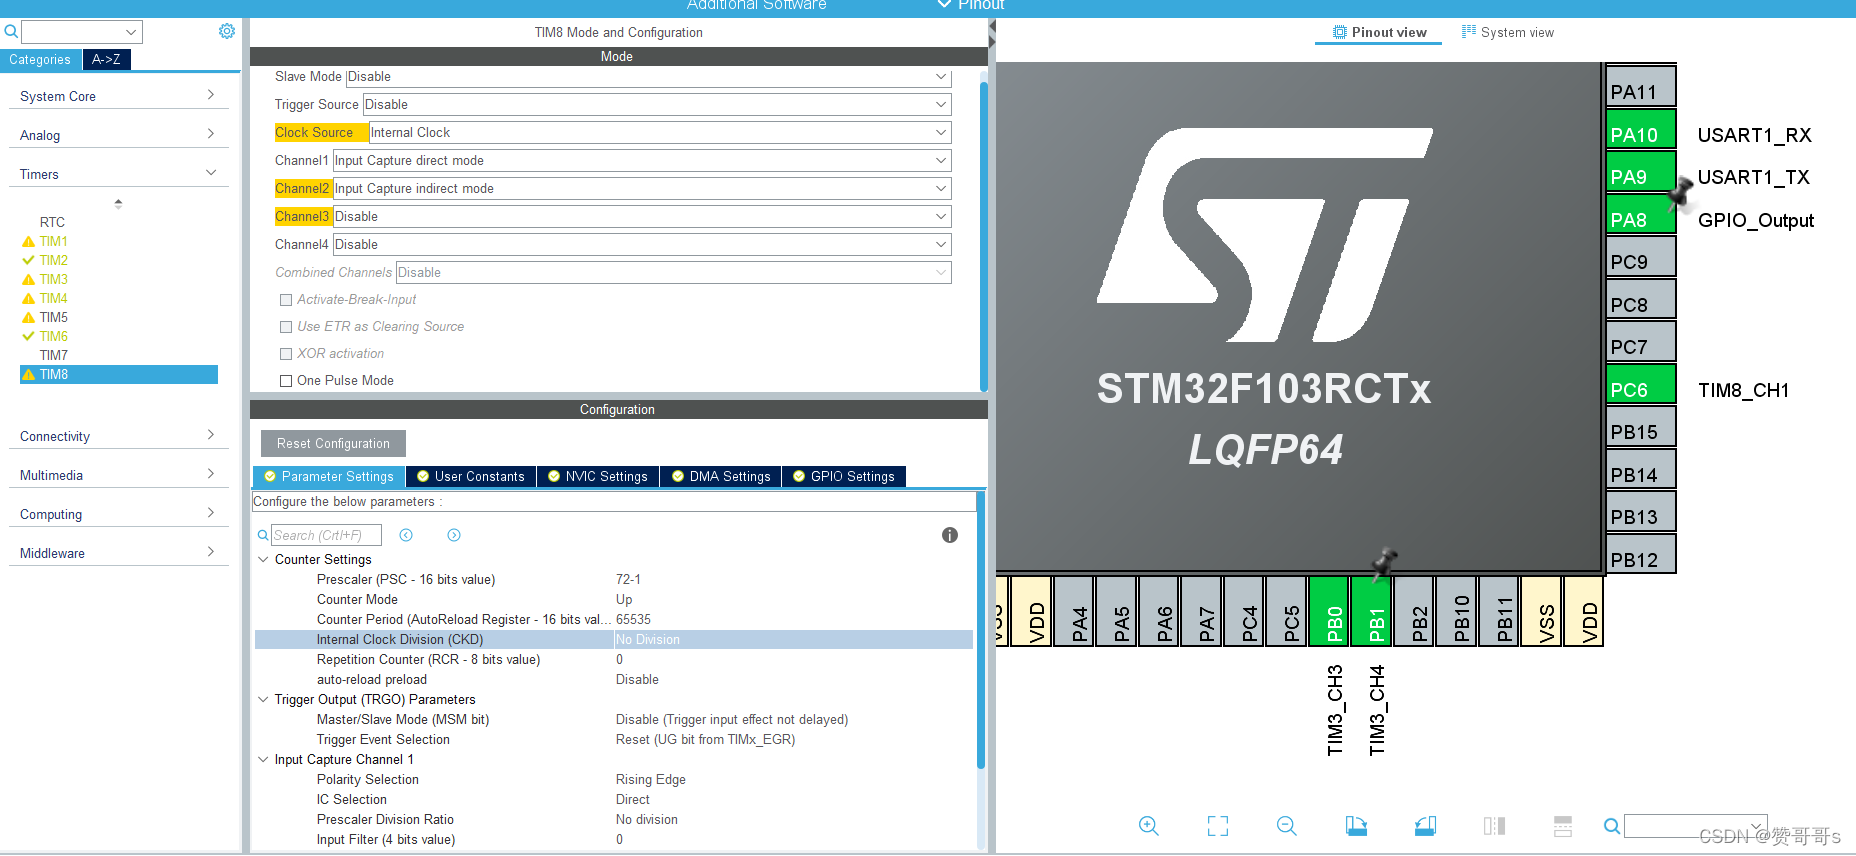Screen dimensions: 1856x856
Task: Click the Reset Configuration button
Action: [x=333, y=444]
